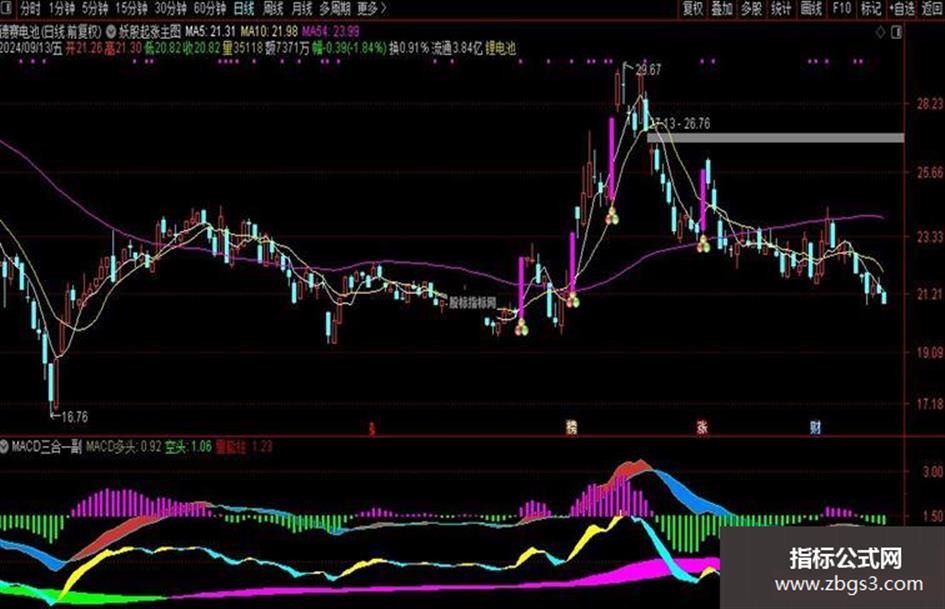Open the 复权 adjustment menu
Image resolution: width=945 pixels, height=609 pixels.
click(693, 8)
